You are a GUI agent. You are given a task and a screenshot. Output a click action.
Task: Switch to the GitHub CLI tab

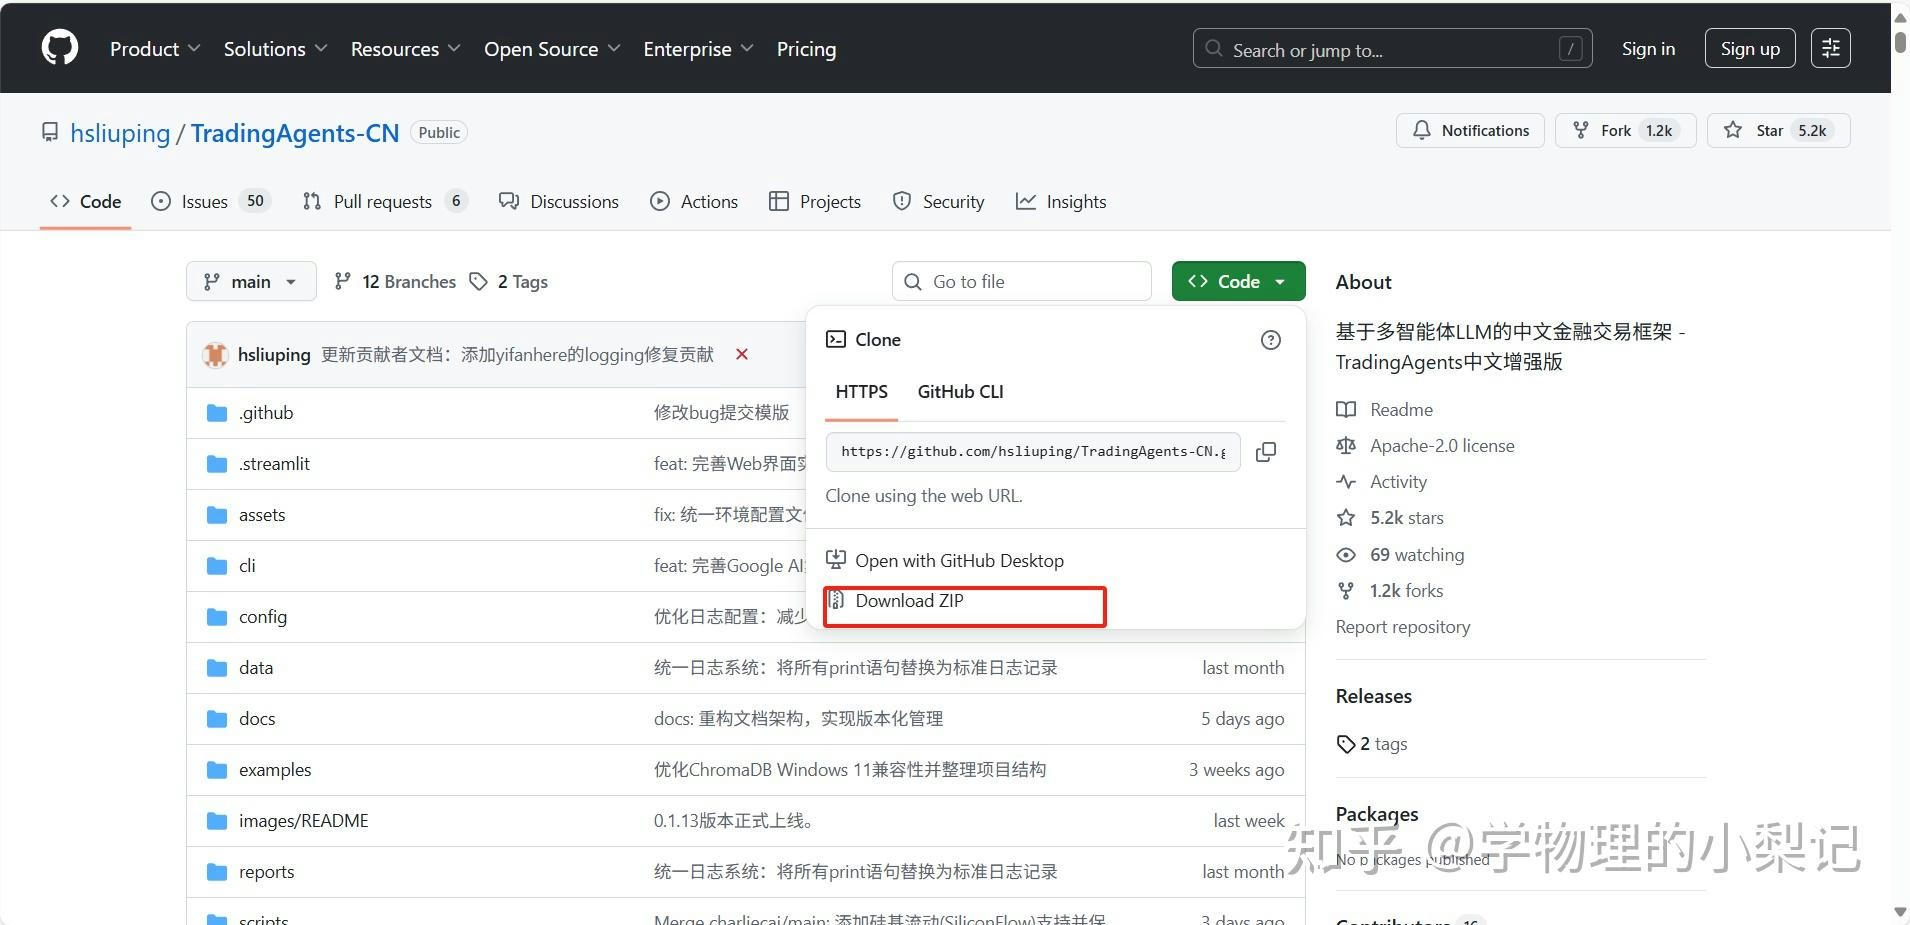[x=960, y=392]
